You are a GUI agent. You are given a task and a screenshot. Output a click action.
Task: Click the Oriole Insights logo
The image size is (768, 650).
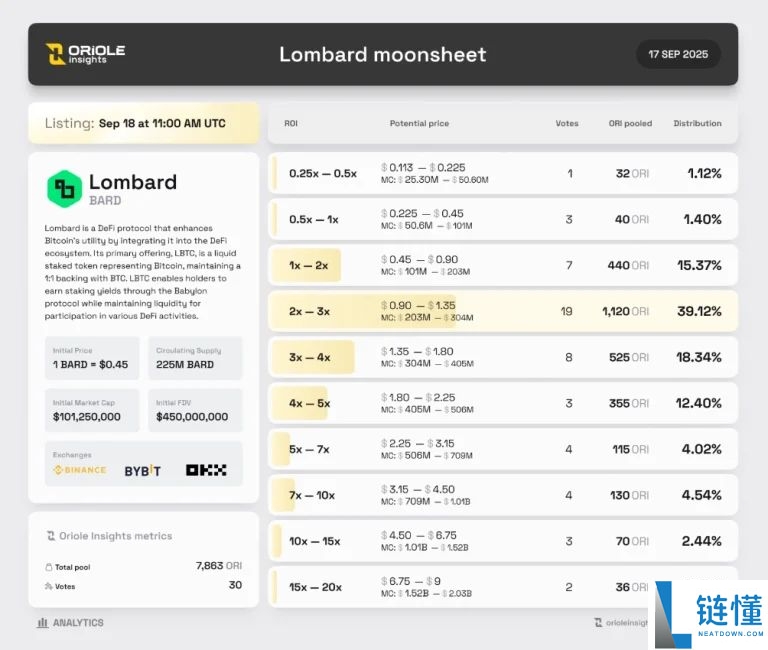point(85,54)
